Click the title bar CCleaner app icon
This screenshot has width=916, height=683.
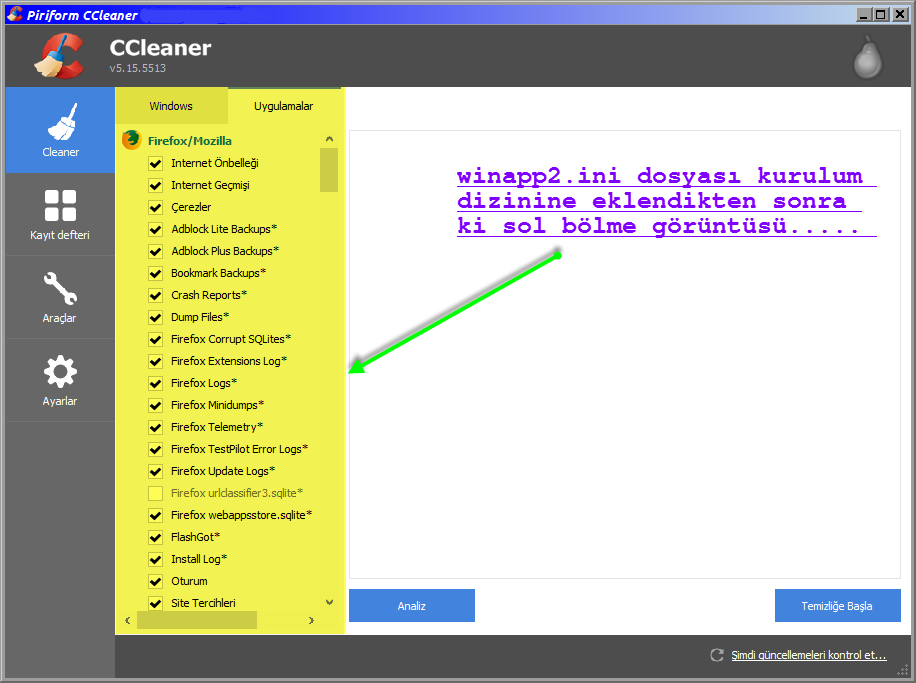click(15, 14)
